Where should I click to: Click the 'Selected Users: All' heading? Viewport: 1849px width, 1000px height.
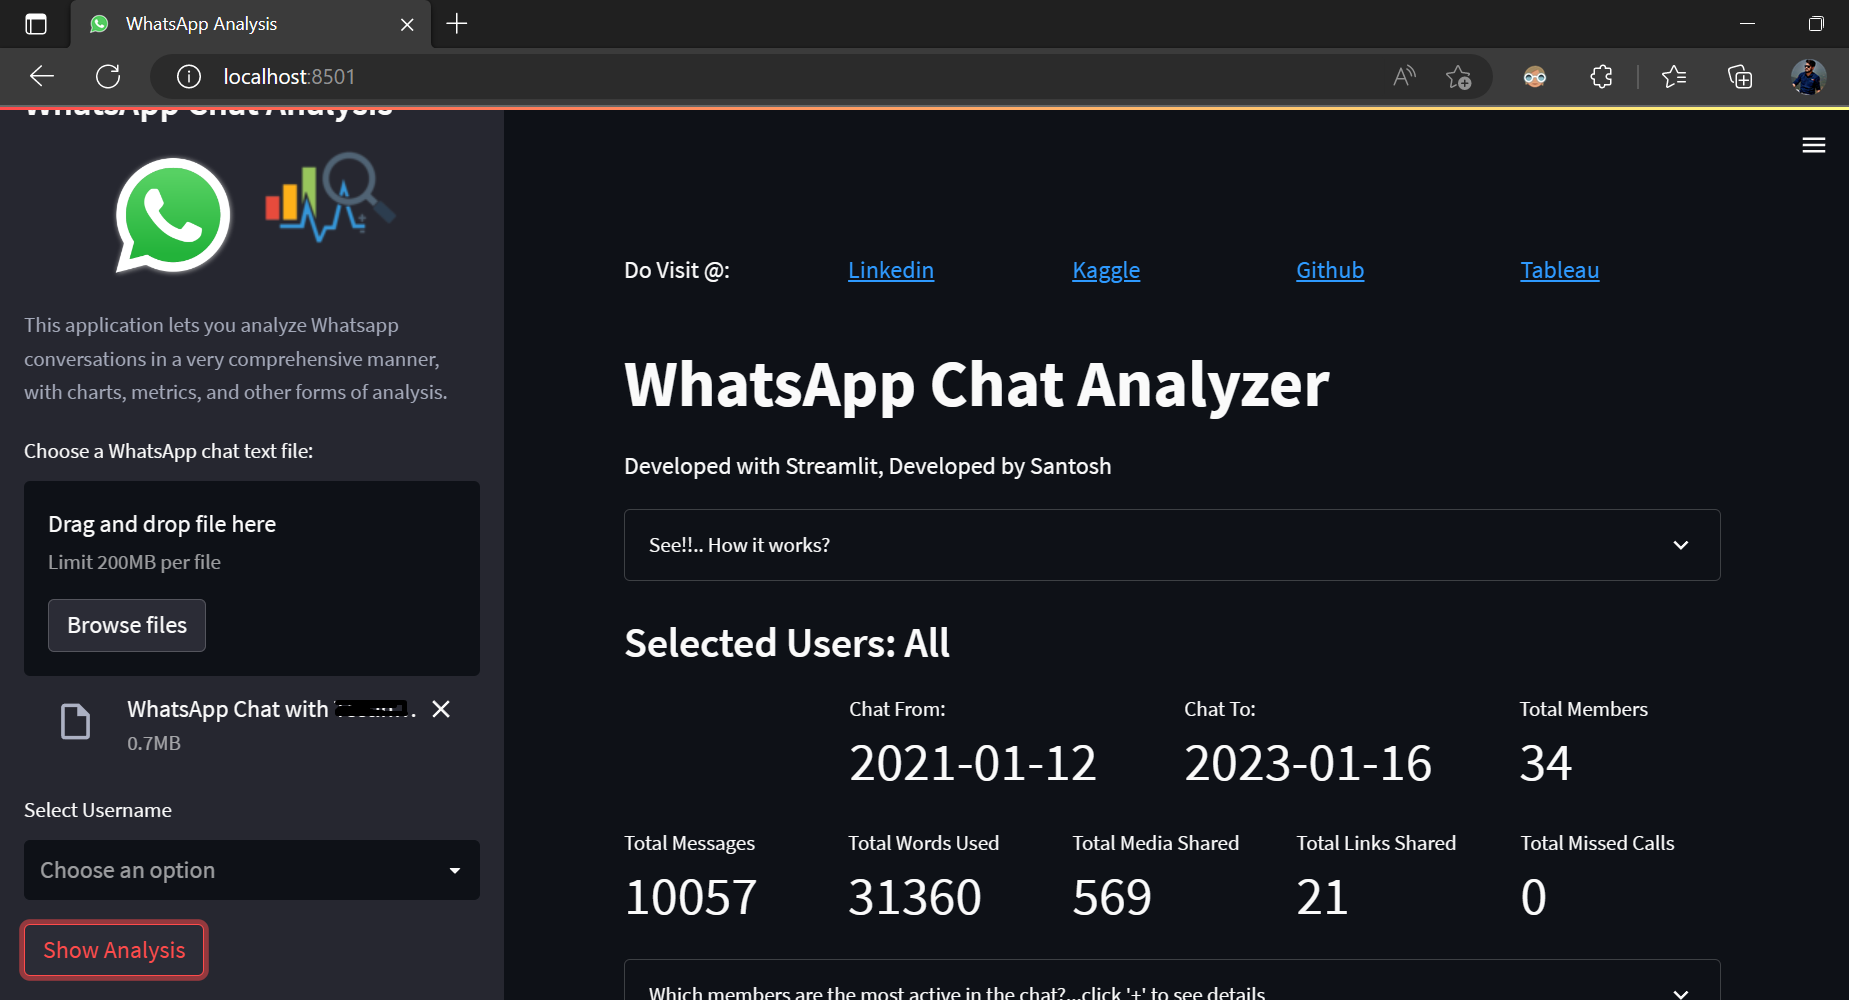click(x=787, y=643)
